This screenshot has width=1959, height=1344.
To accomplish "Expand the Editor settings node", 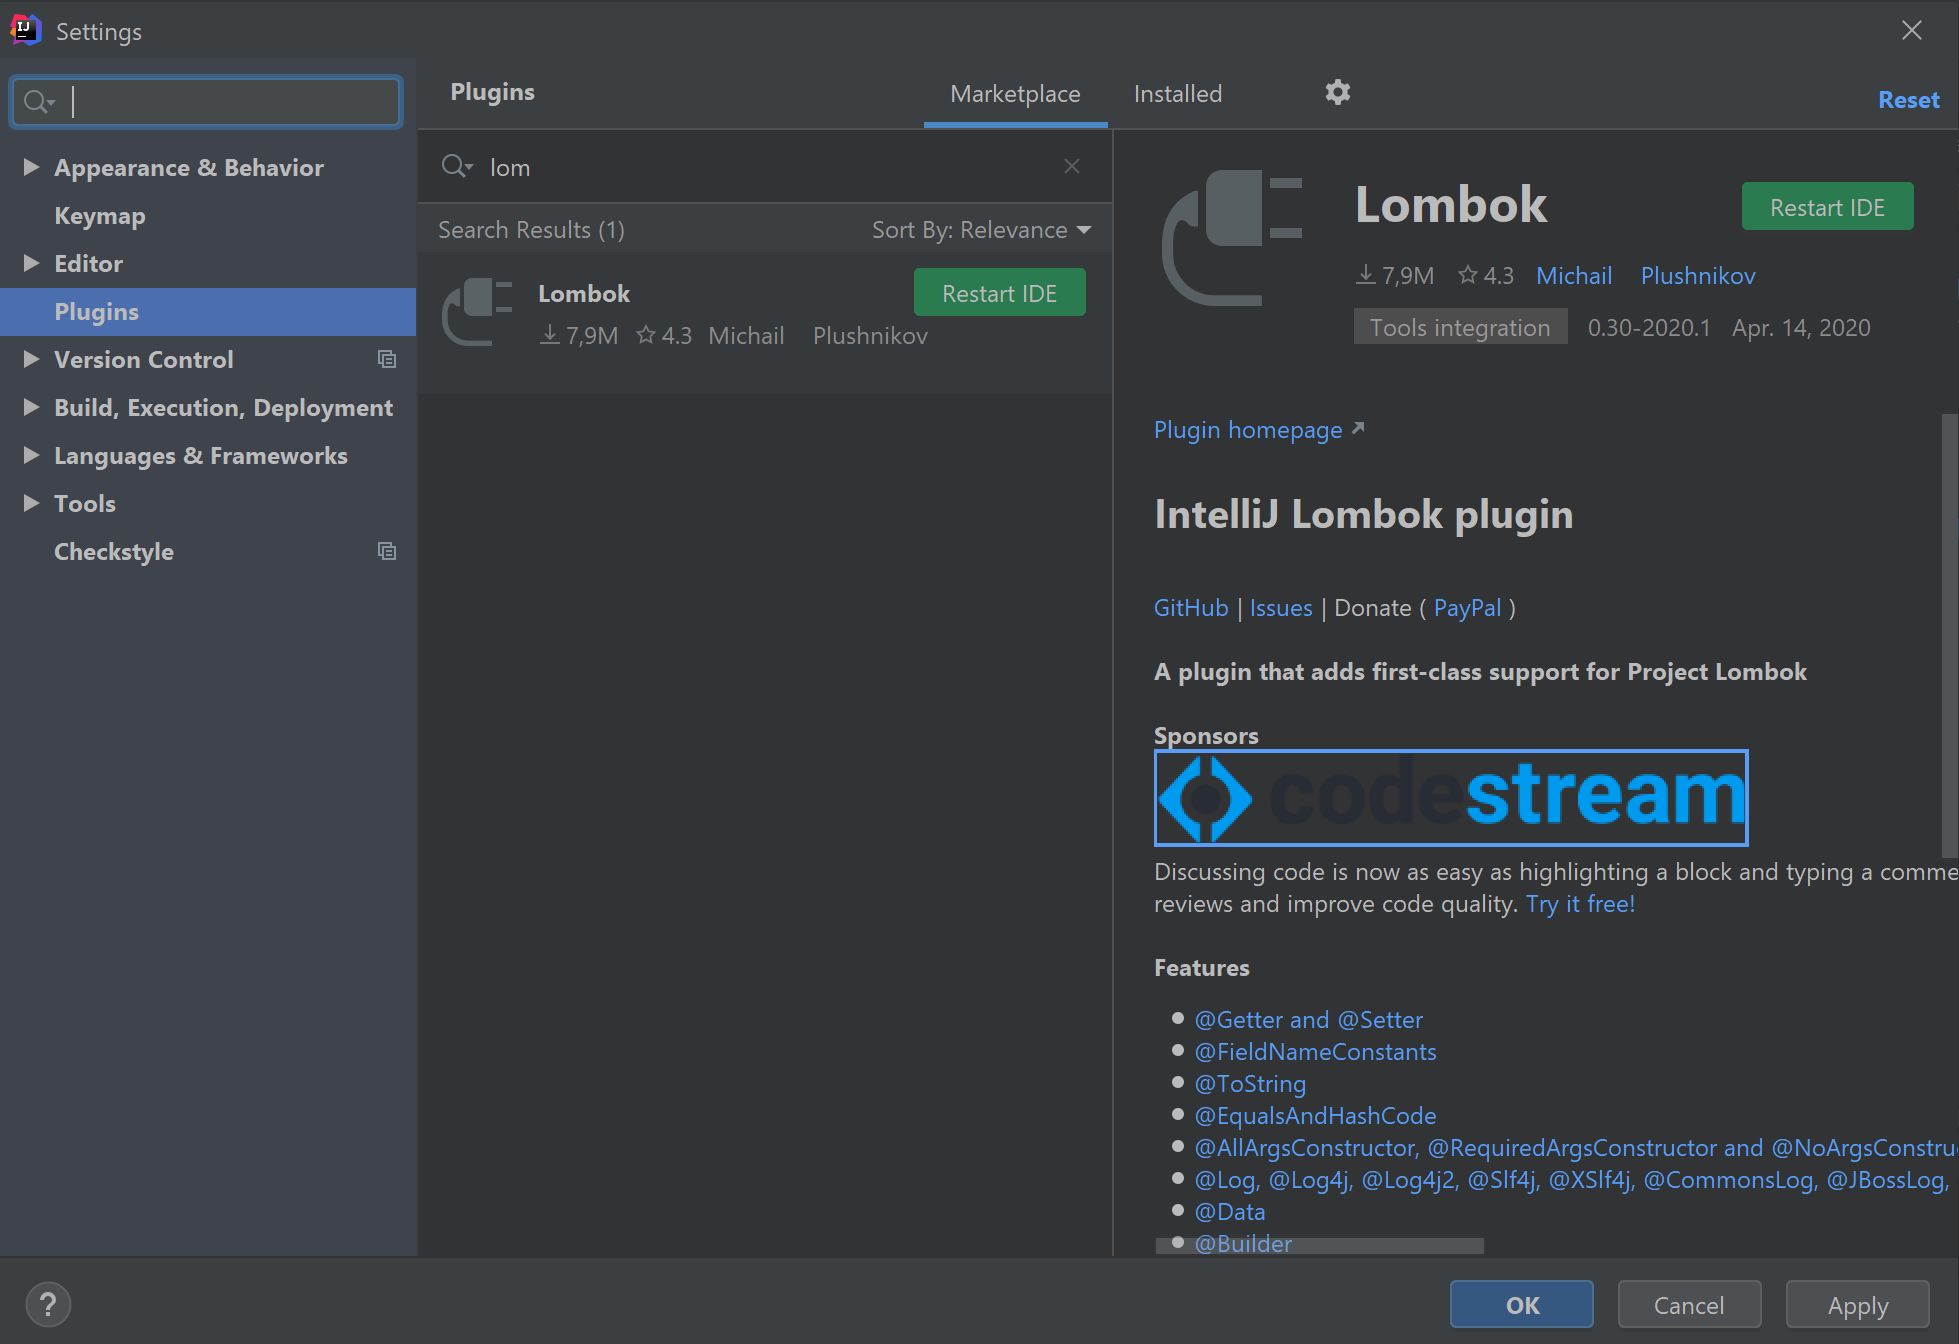I will coord(31,263).
